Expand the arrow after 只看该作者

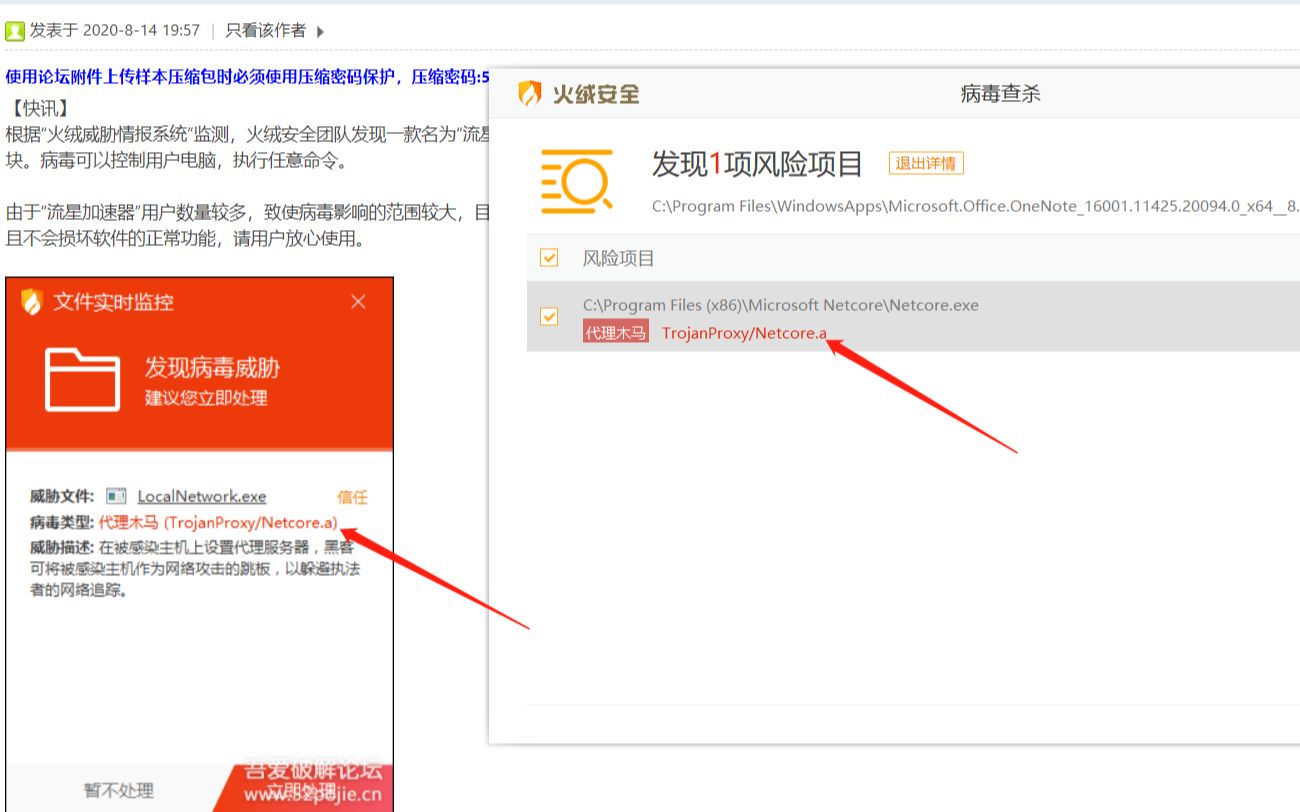(x=320, y=31)
